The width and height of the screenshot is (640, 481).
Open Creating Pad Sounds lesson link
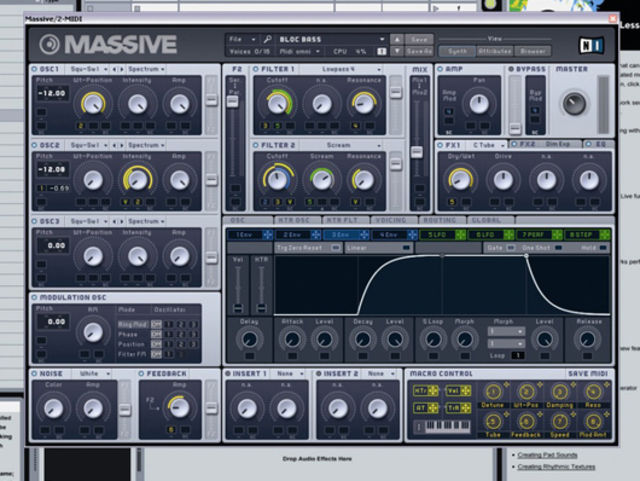point(547,455)
